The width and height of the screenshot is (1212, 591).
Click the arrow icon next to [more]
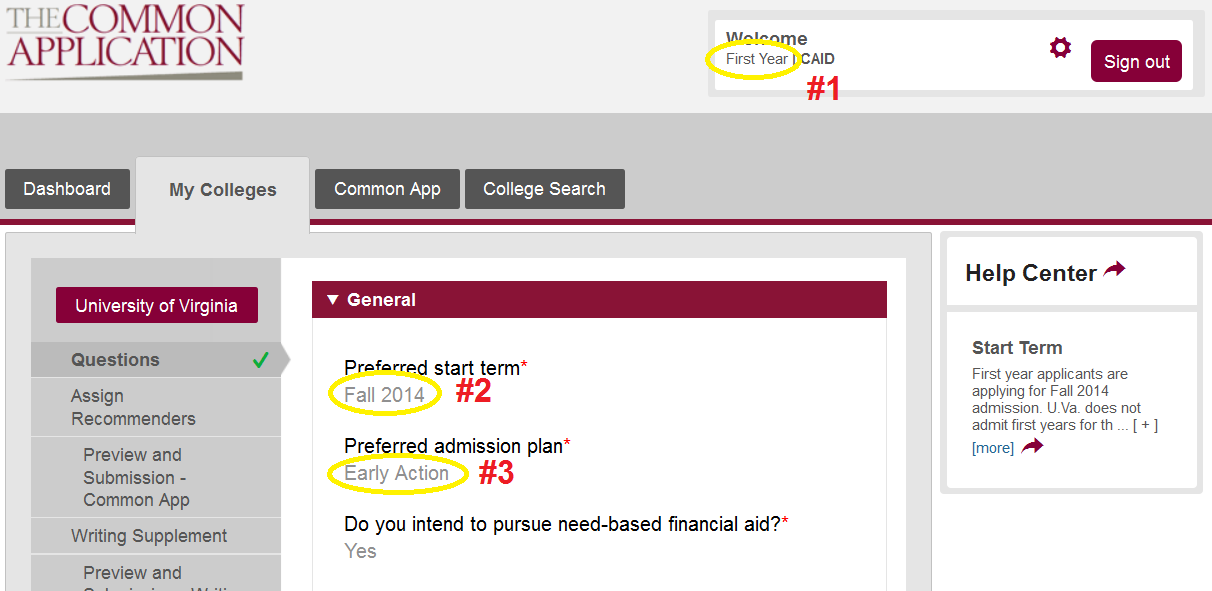point(1032,446)
